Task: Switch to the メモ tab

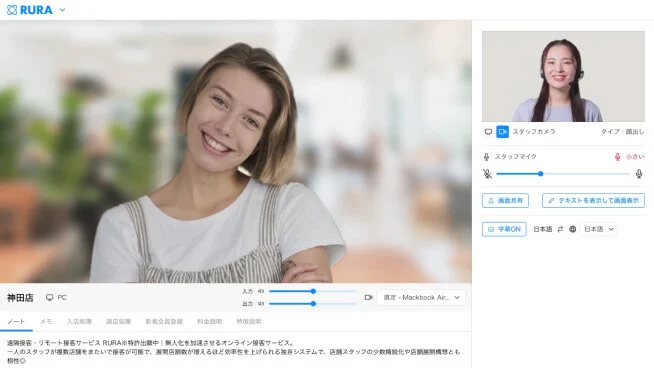Action: (46, 322)
